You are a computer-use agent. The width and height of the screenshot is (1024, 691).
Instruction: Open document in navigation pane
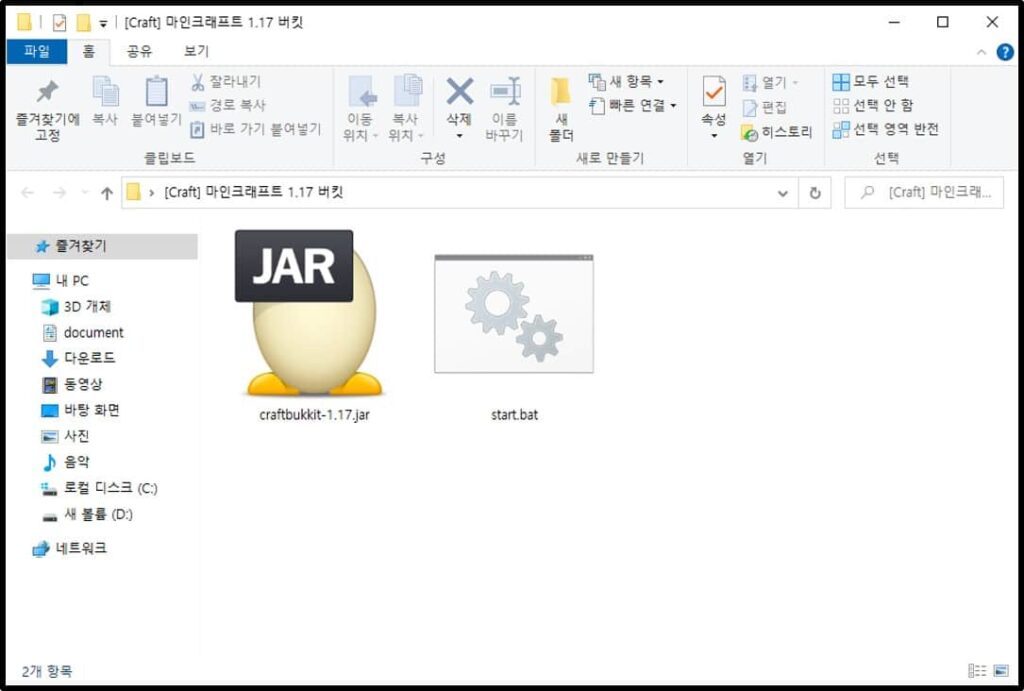point(82,332)
